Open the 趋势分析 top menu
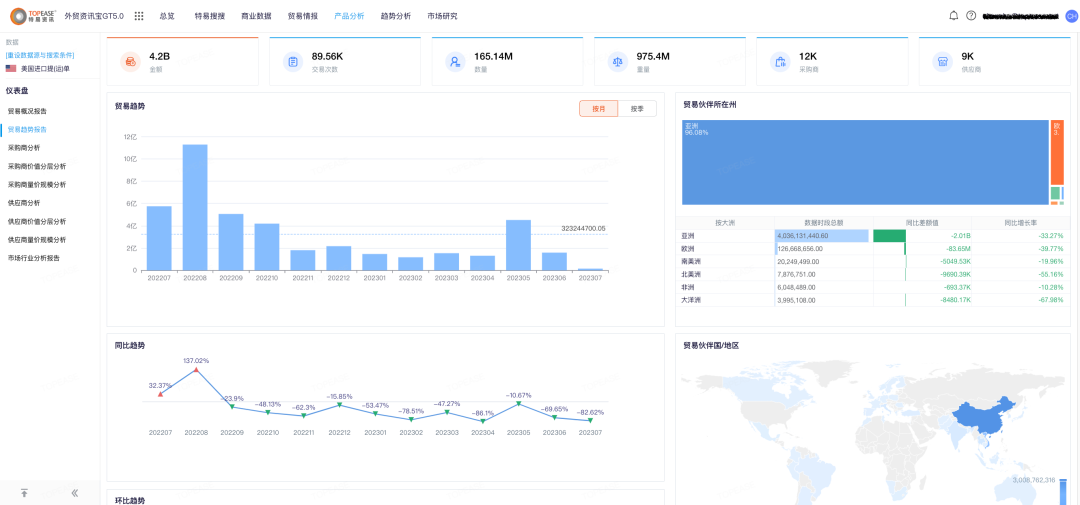 pyautogui.click(x=395, y=16)
